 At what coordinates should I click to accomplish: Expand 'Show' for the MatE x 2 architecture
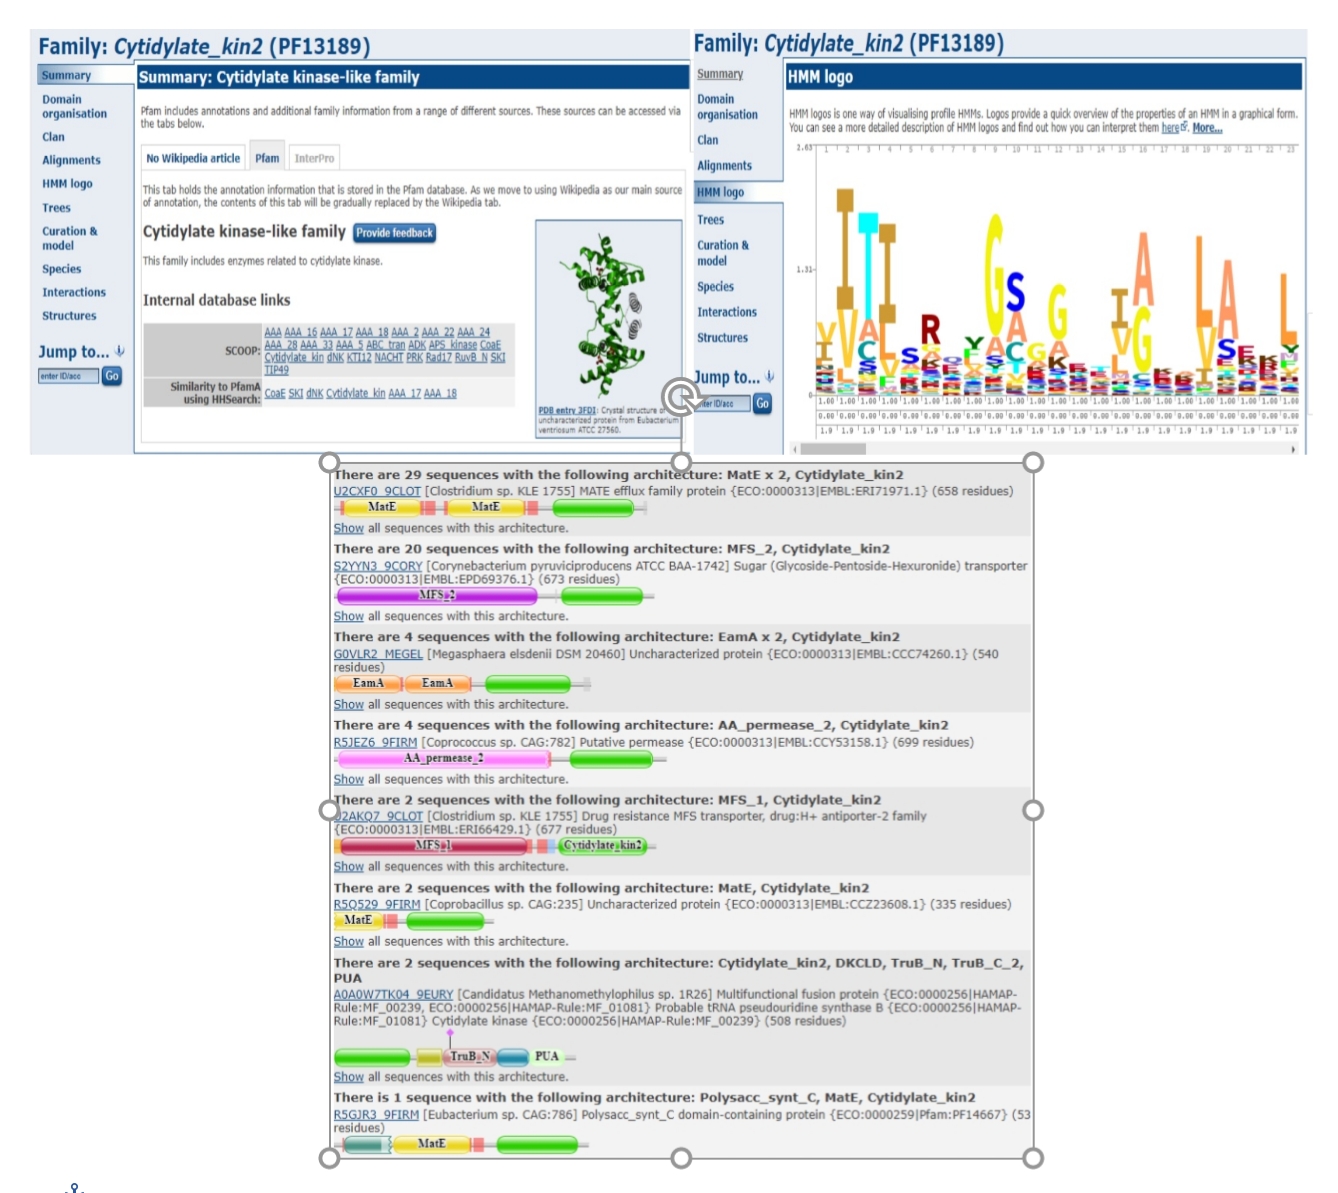point(348,528)
